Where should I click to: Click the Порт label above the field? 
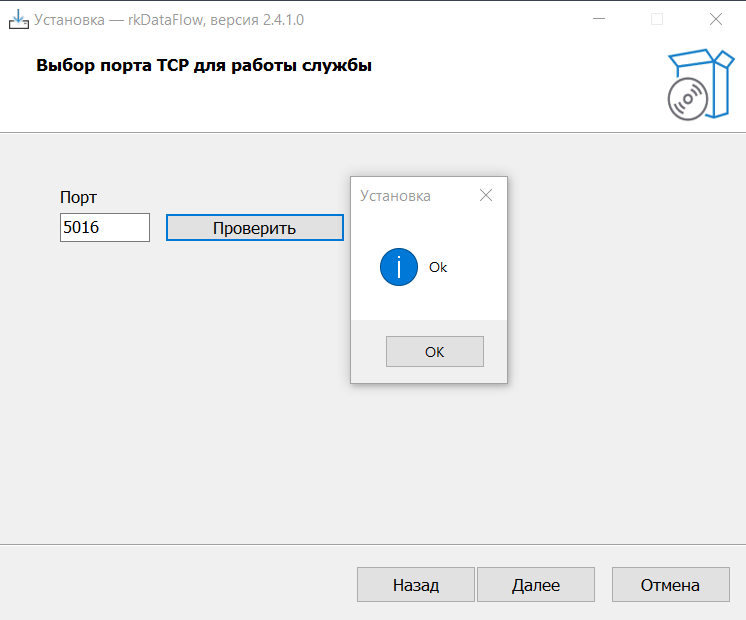(78, 198)
